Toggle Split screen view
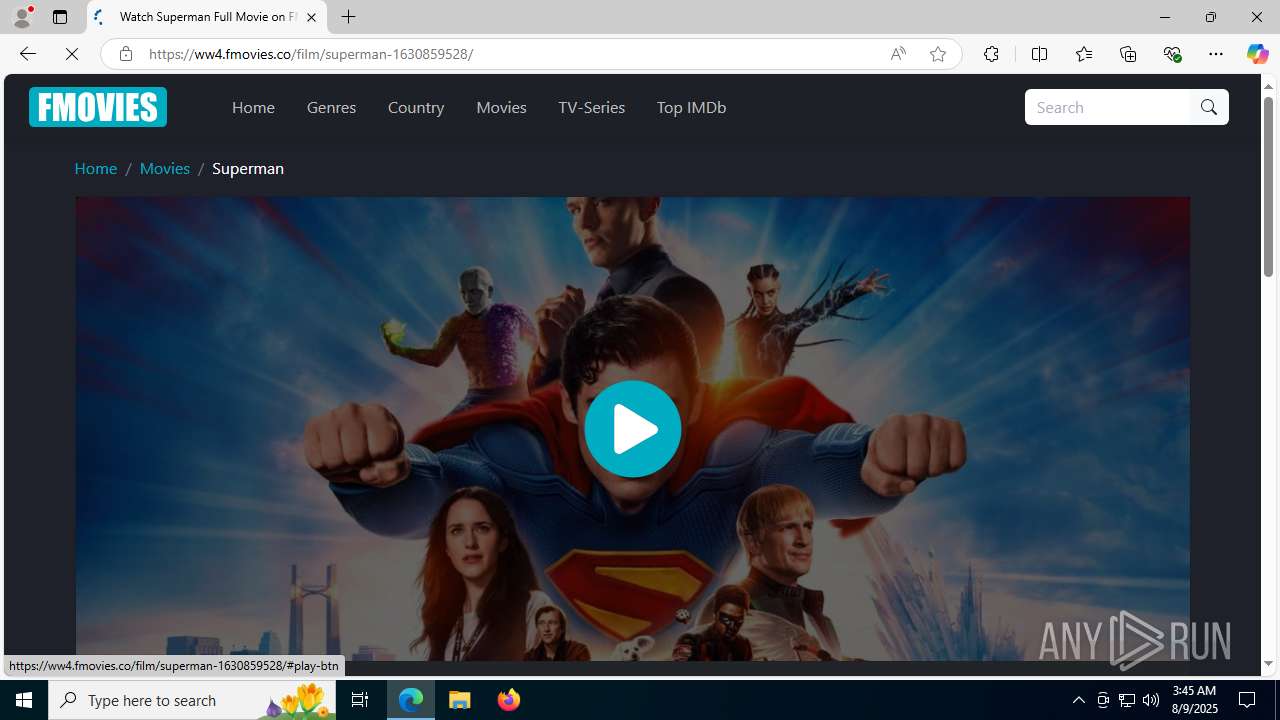 pyautogui.click(x=1039, y=54)
